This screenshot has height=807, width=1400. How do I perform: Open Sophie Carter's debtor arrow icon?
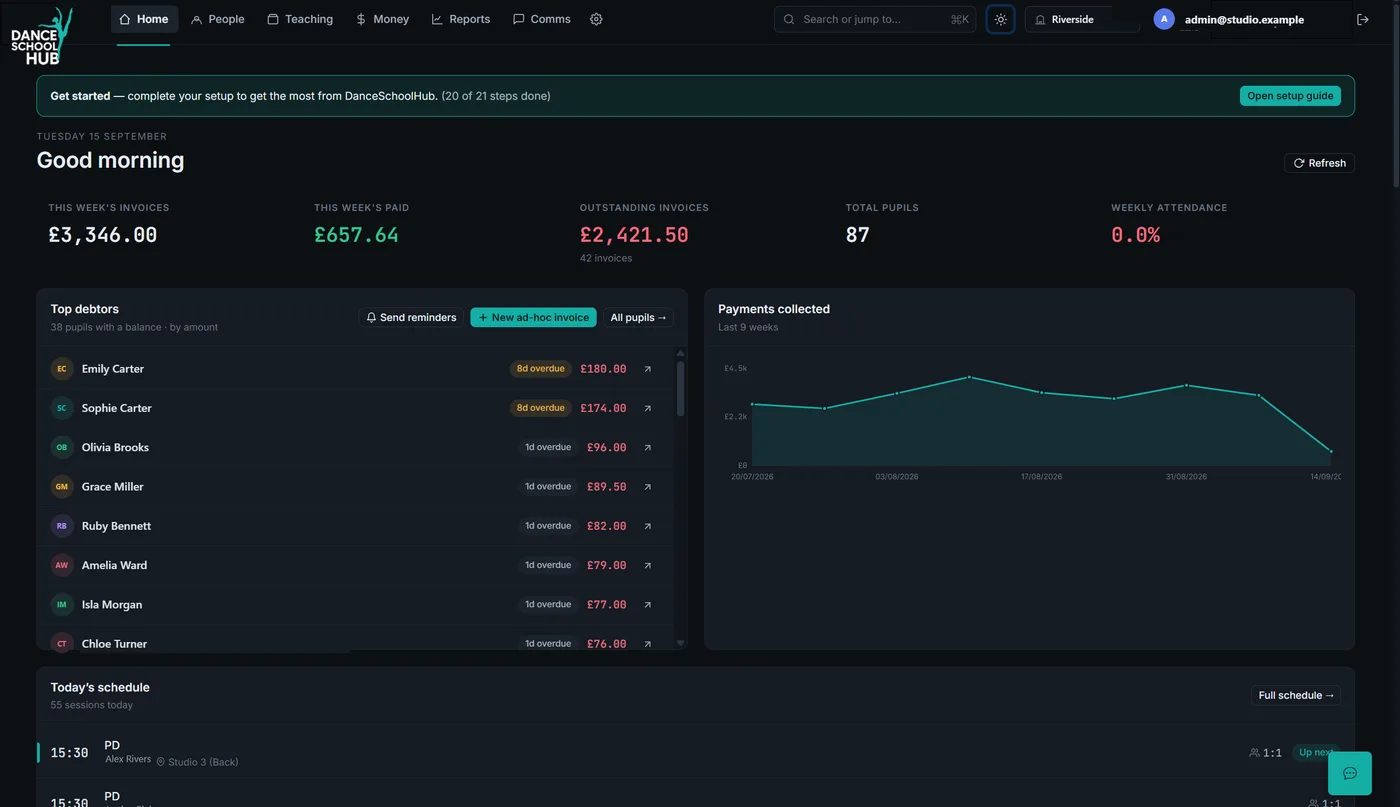click(647, 408)
